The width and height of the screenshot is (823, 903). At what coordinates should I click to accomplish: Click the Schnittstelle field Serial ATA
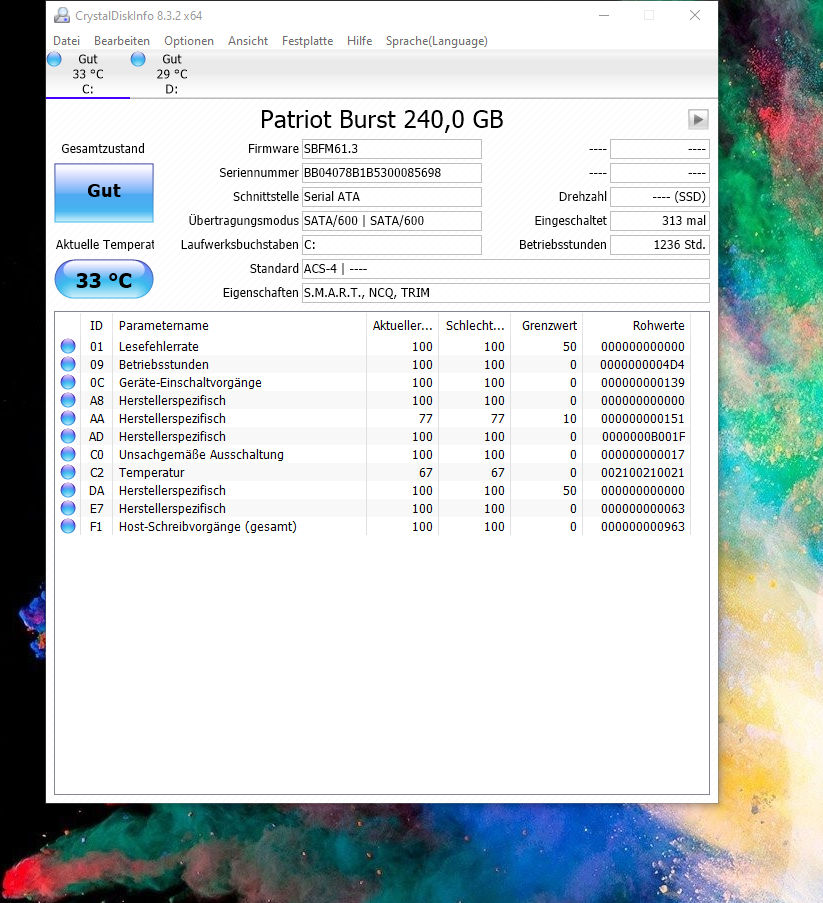pos(392,197)
